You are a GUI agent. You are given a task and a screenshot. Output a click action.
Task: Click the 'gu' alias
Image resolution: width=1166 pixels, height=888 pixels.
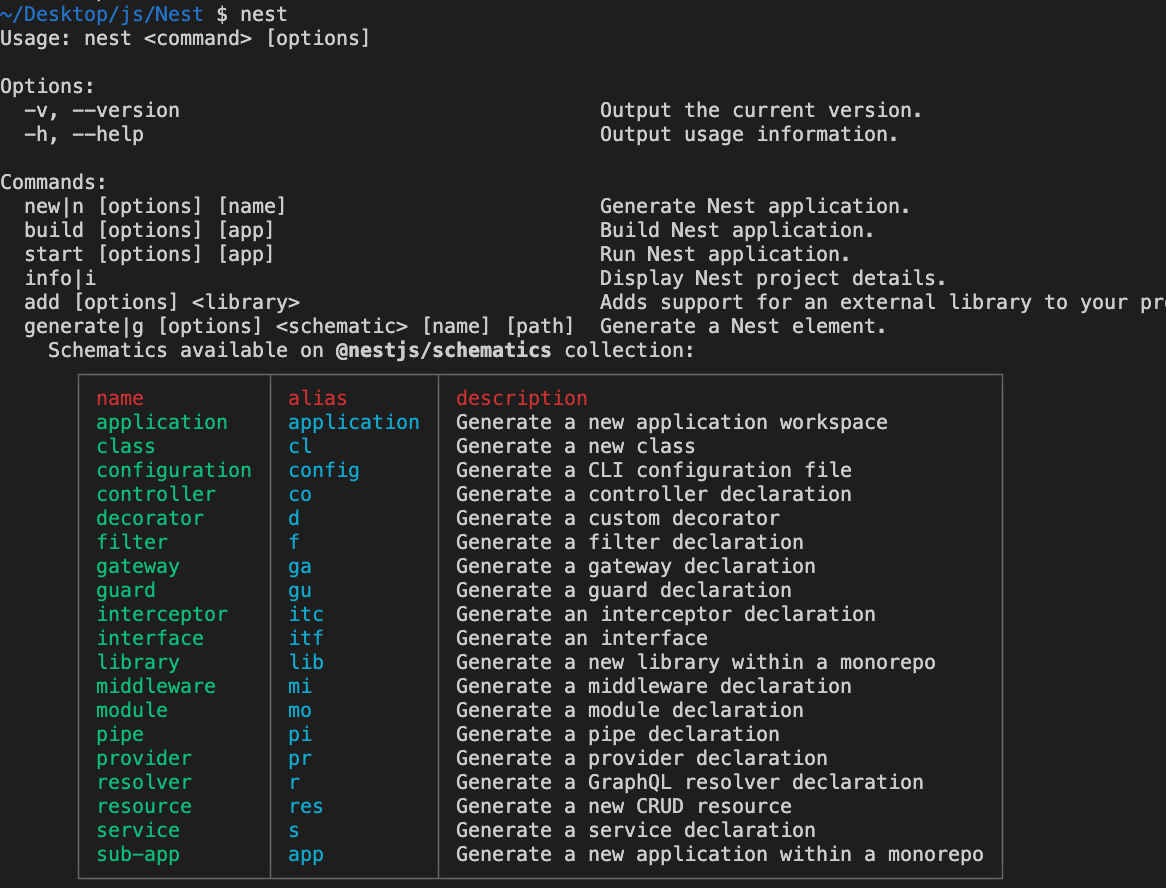pyautogui.click(x=300, y=591)
